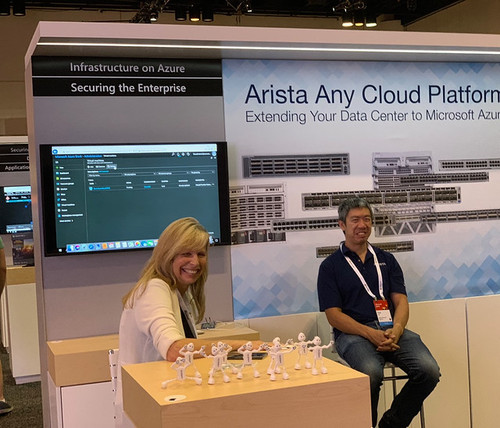Click the help icon in the portal header
This screenshot has height=428, width=500.
[188, 154]
